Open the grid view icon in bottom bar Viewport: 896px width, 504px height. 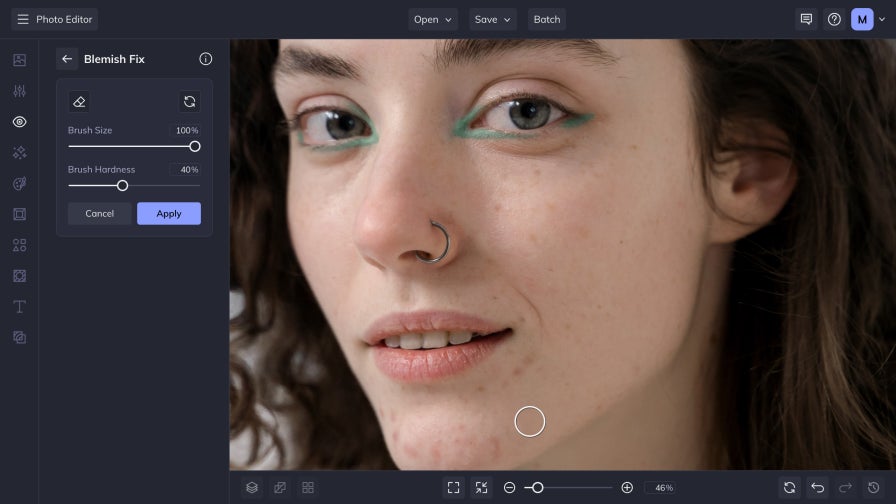point(308,487)
